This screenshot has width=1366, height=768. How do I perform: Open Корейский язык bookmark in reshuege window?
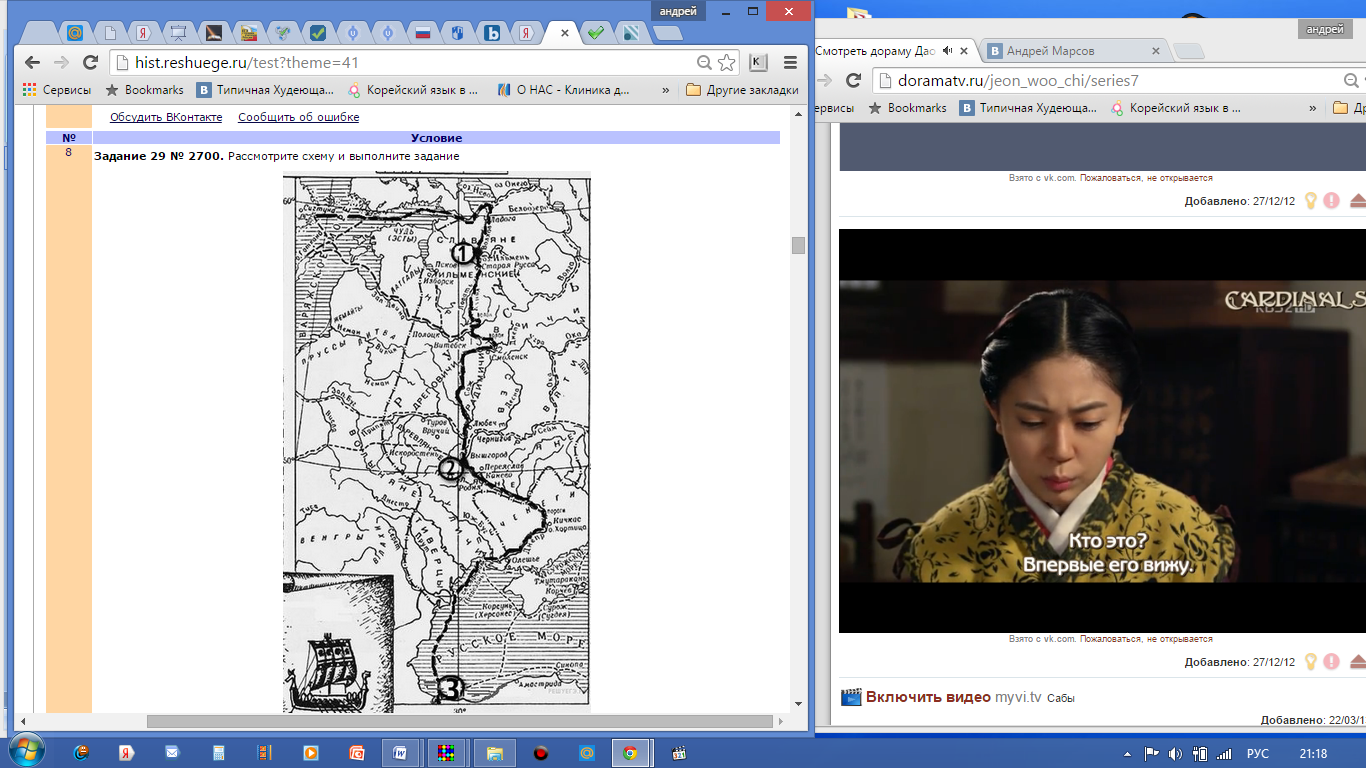[413, 90]
